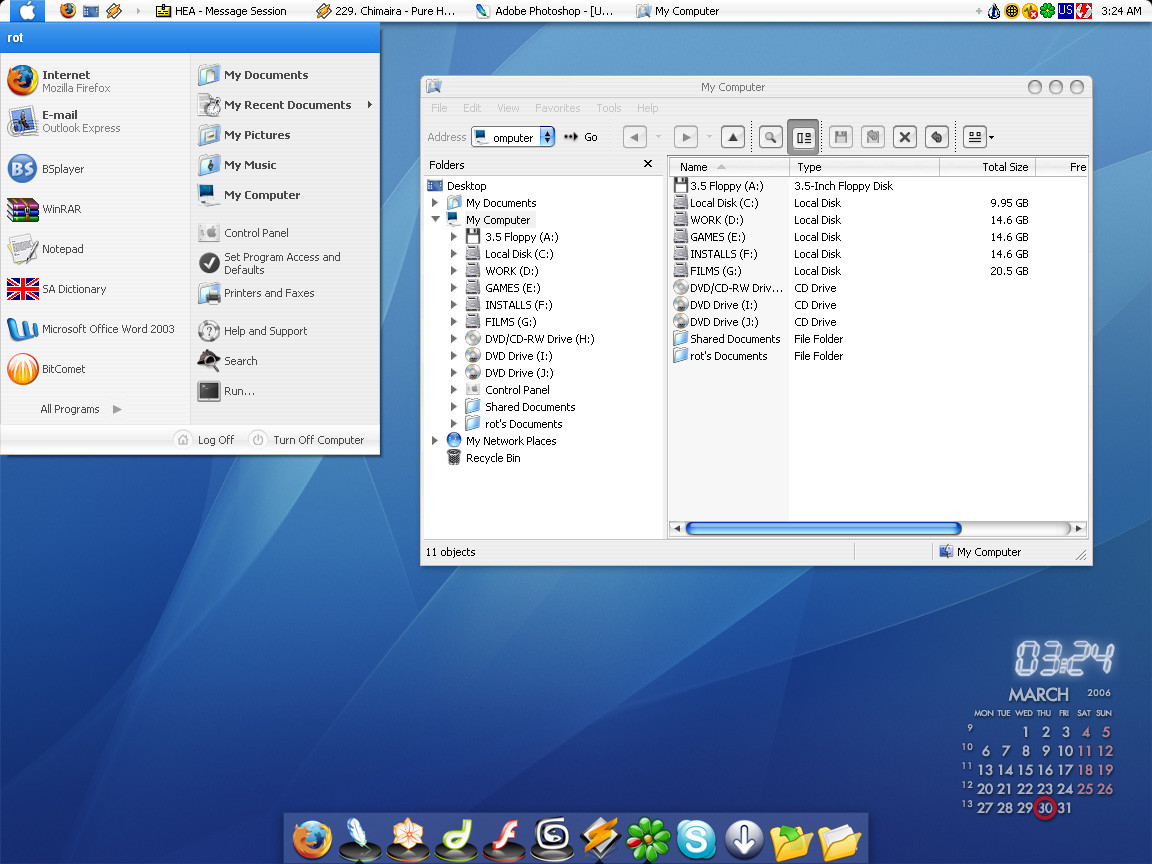Expand Control Panel tree node
The image size is (1152, 864).
pos(453,389)
